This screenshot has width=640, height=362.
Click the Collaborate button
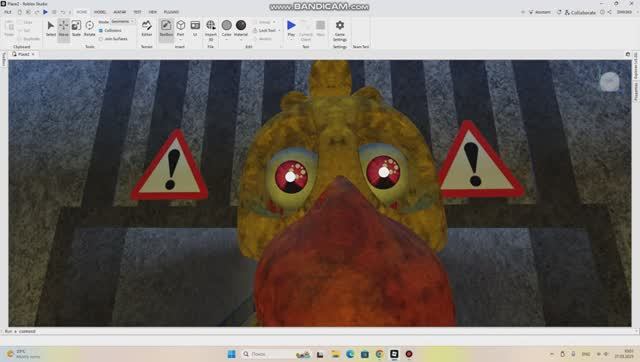(x=580, y=12)
